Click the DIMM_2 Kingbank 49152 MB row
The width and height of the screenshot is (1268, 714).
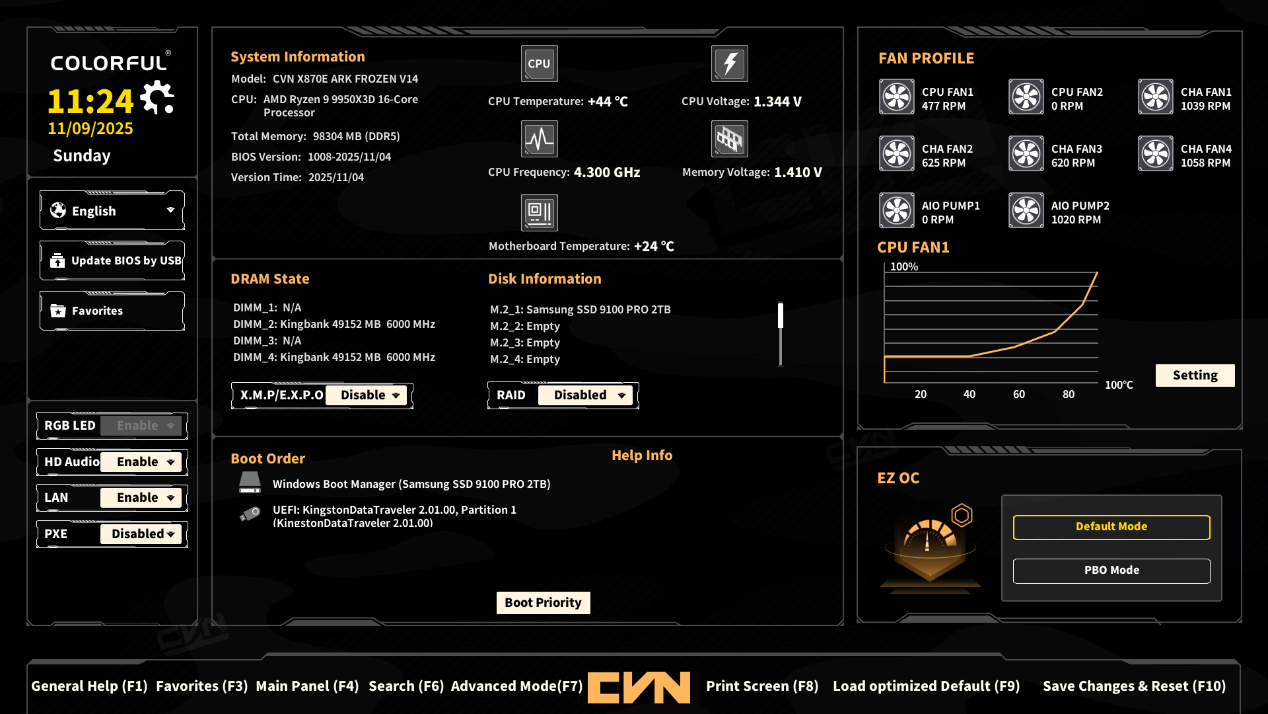(x=334, y=325)
